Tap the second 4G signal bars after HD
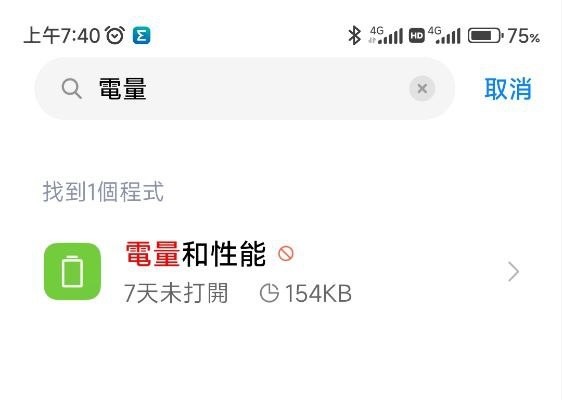The image size is (562, 400). click(x=444, y=35)
